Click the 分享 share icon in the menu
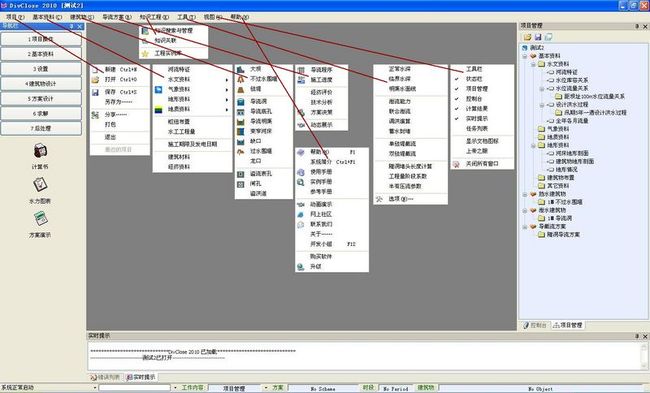Viewport: 650px width, 393px height. tap(95, 114)
